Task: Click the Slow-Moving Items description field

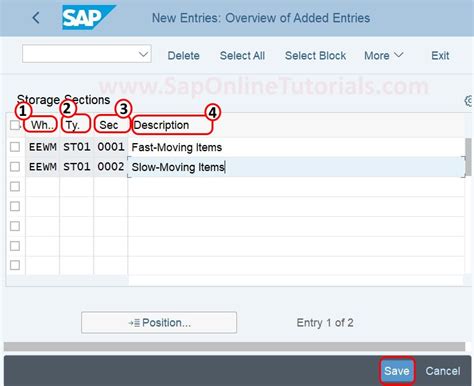Action: (x=296, y=167)
